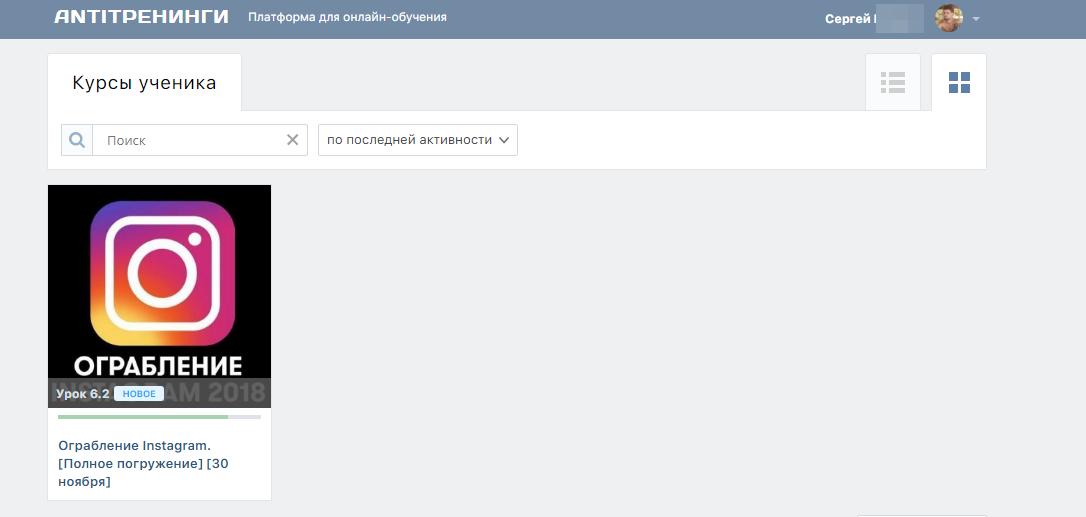1086x517 pixels.
Task: Click 'Платформа для онлайн-обучения' tagline
Action: click(x=347, y=17)
